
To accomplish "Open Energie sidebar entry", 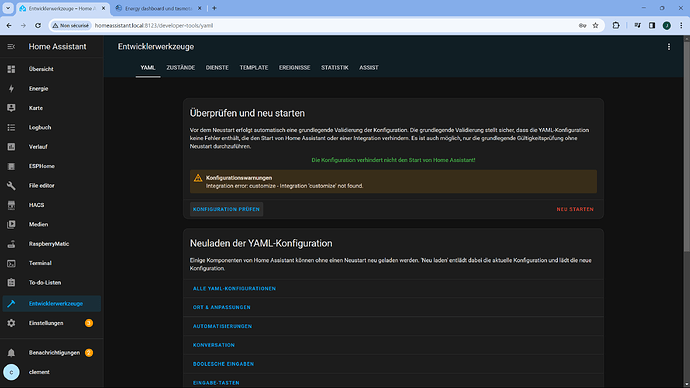I will (51, 88).
